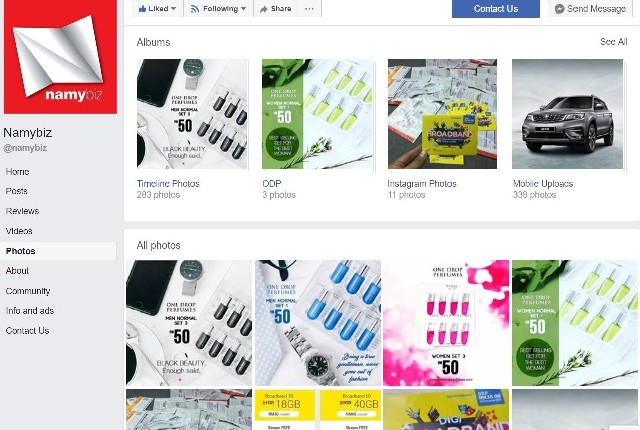Click the Messenger icon in Send Message

coord(560,9)
